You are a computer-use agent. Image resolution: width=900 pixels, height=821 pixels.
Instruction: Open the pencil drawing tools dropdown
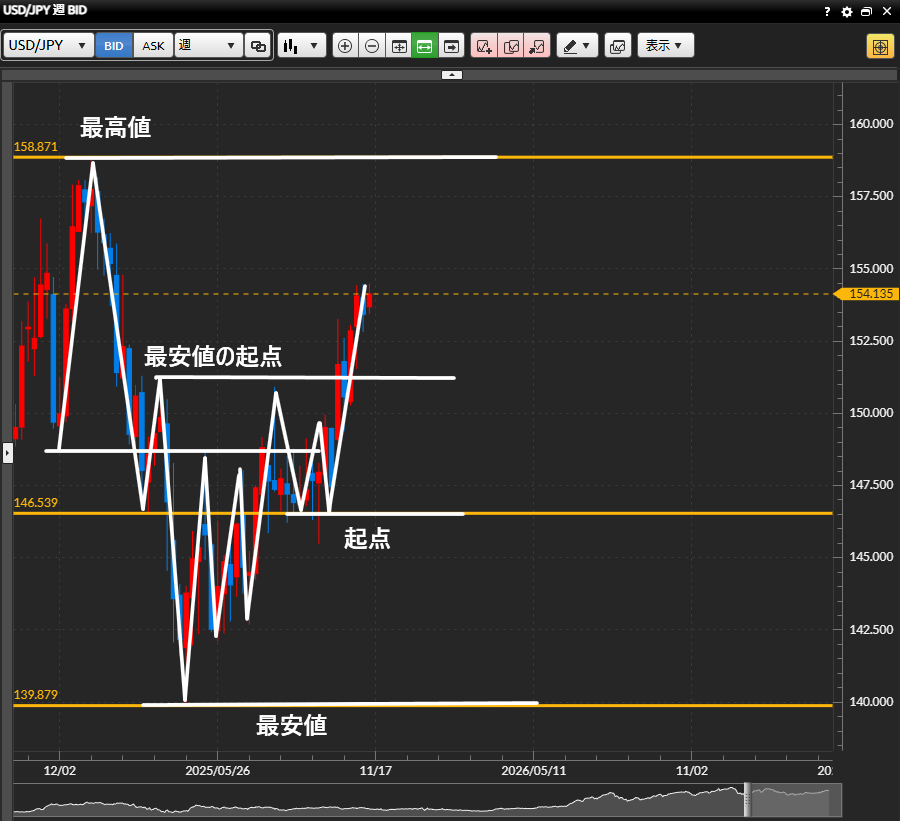tap(577, 46)
